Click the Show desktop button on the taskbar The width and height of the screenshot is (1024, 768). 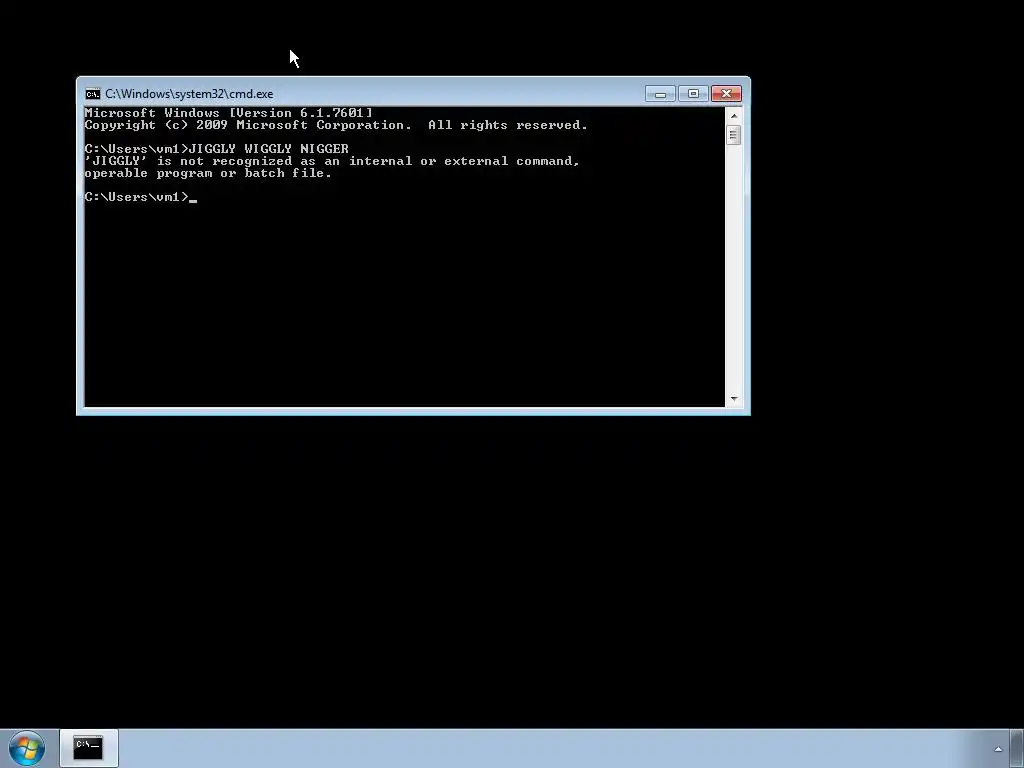(x=1017, y=748)
